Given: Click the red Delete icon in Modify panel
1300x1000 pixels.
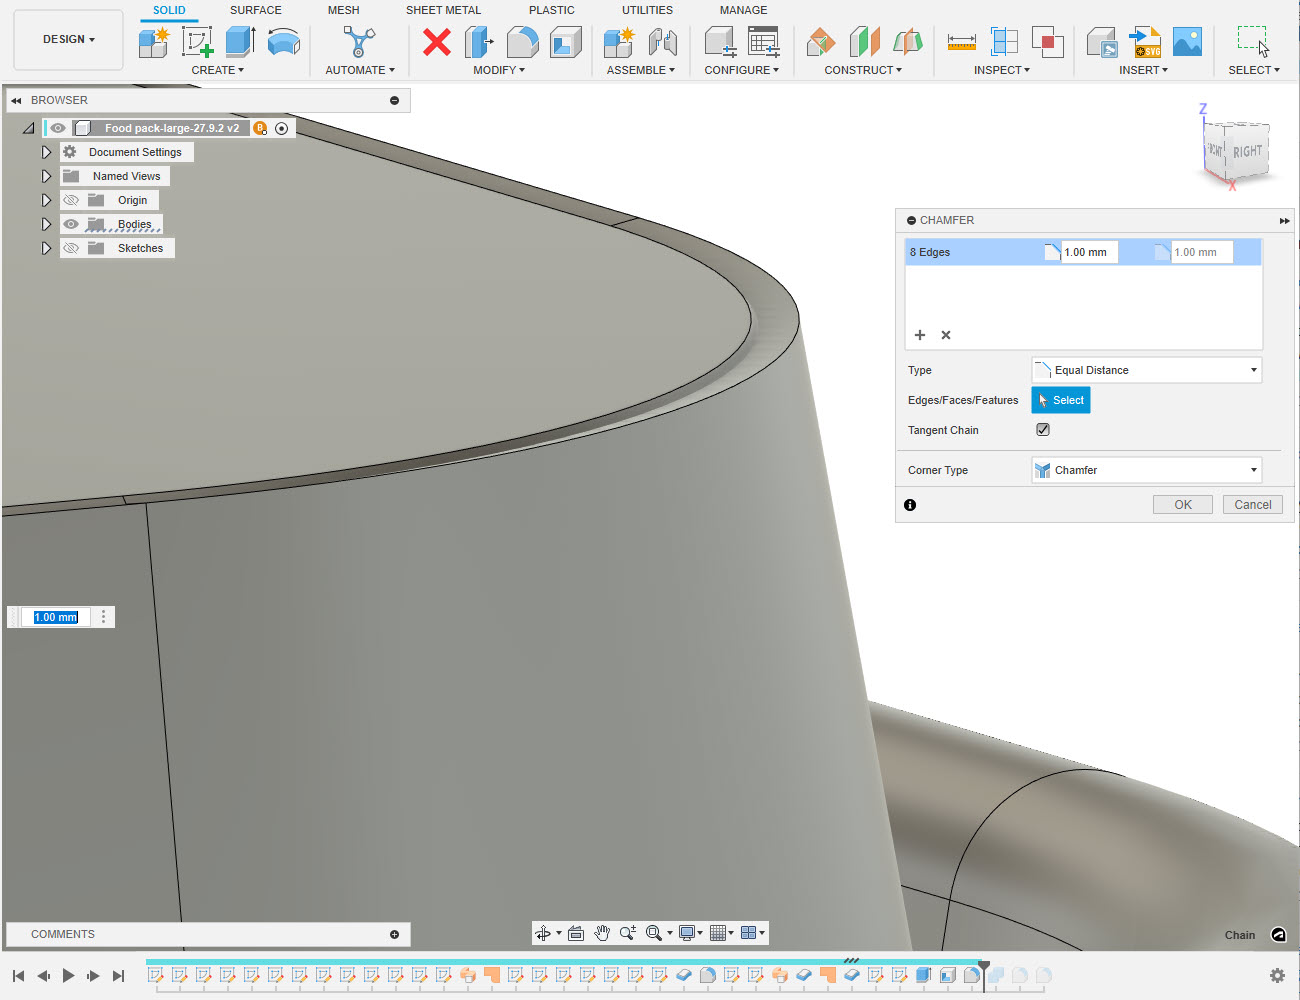Looking at the screenshot, I should pyautogui.click(x=436, y=43).
